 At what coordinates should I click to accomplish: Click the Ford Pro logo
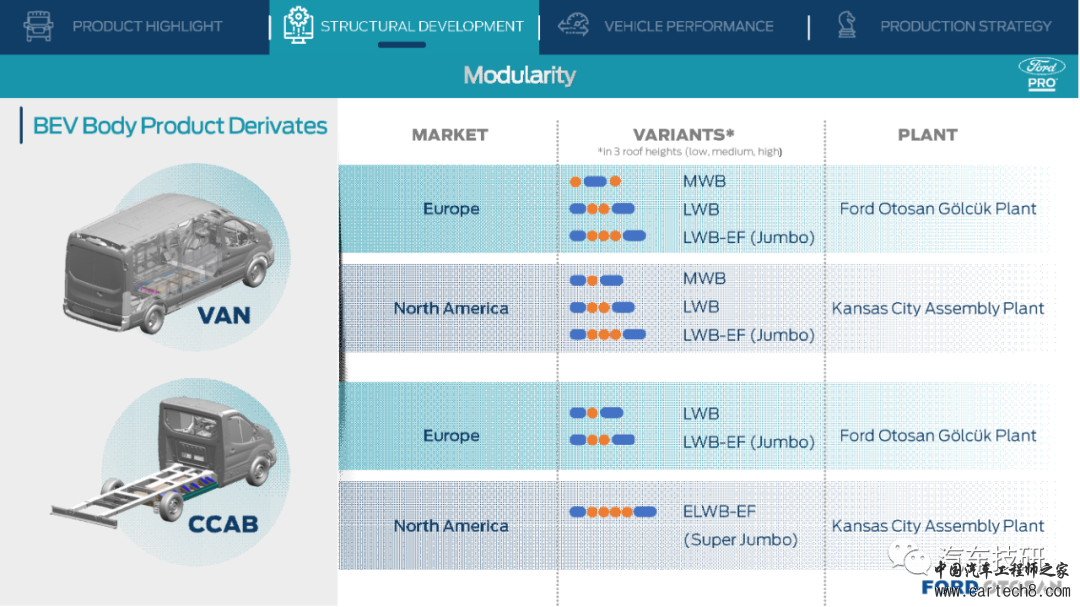pos(1042,74)
